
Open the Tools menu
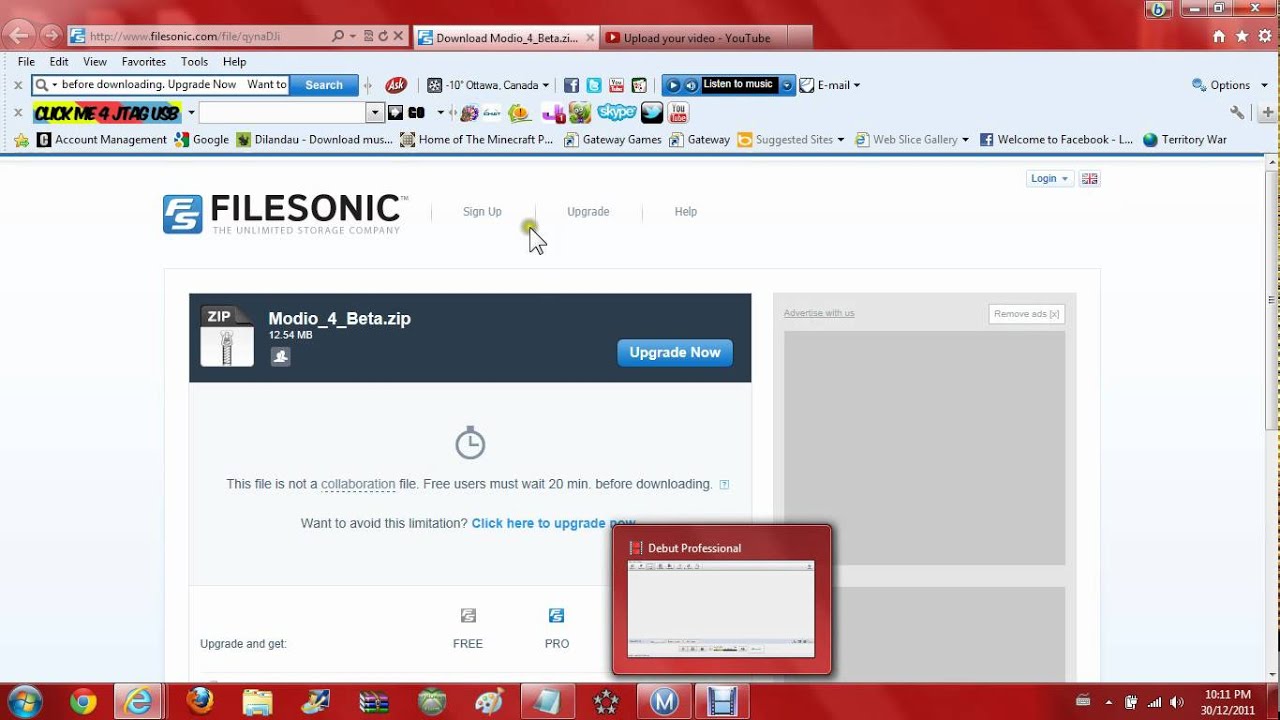195,62
